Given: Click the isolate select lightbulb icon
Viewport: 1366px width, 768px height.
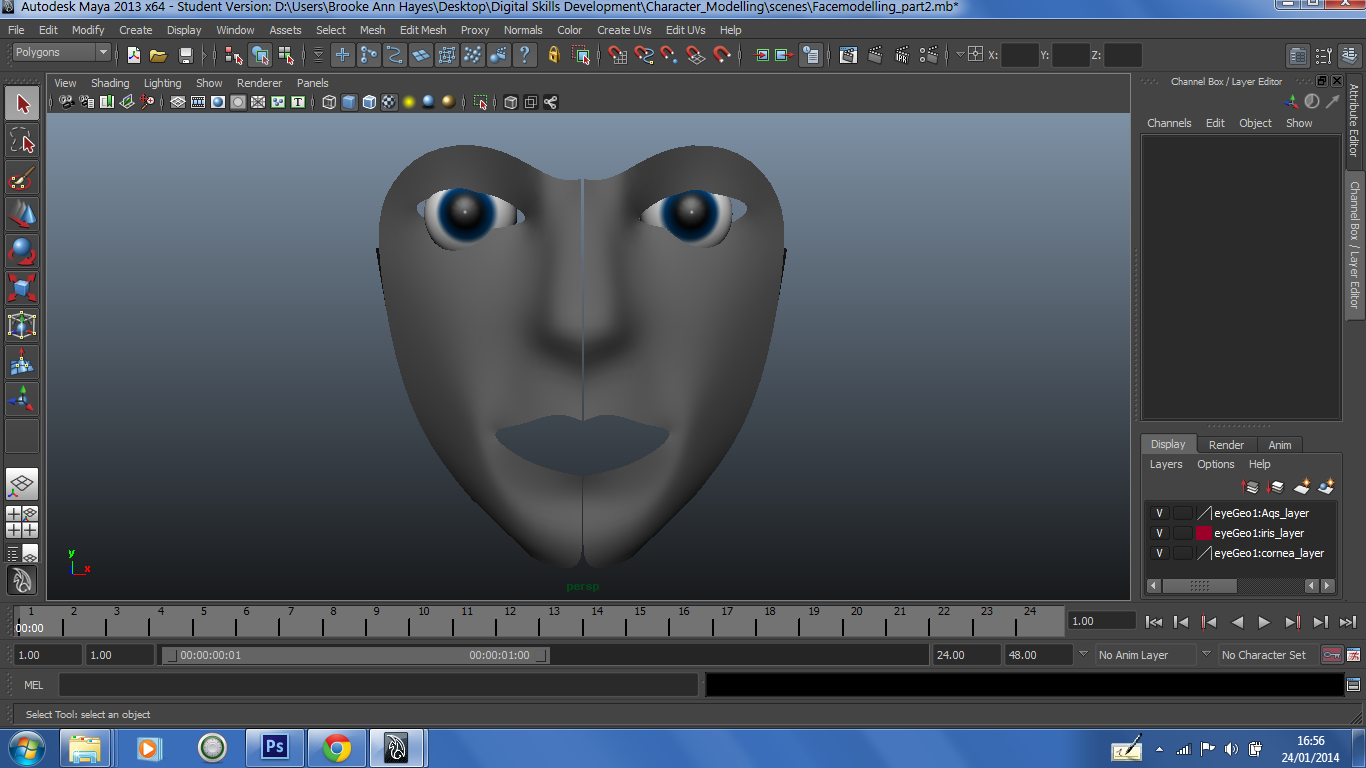Looking at the screenshot, I should (x=410, y=101).
